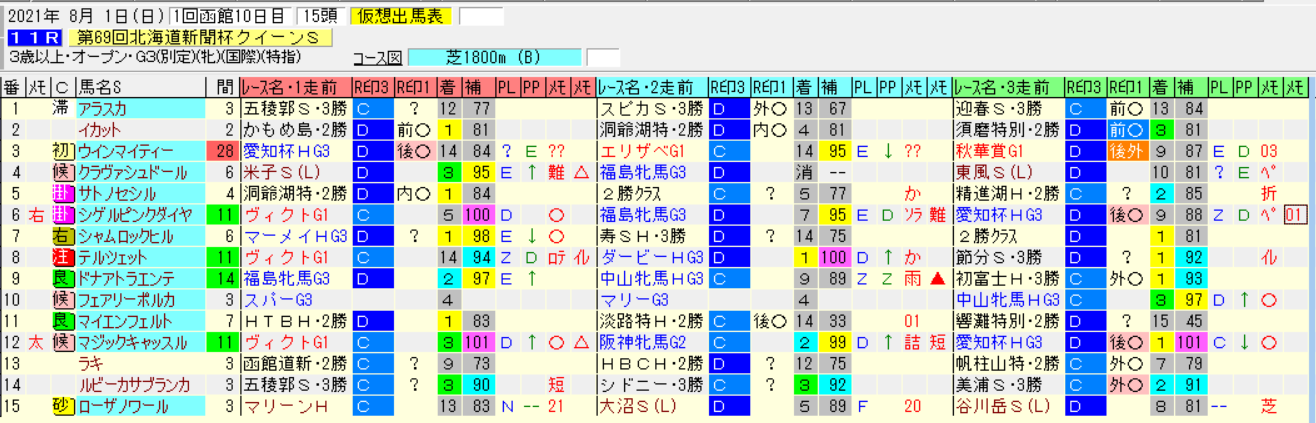Viewport: 1316px width, 423px height.
Task: Click the 良 badge beside マイエンフェルト
Action: click(62, 321)
